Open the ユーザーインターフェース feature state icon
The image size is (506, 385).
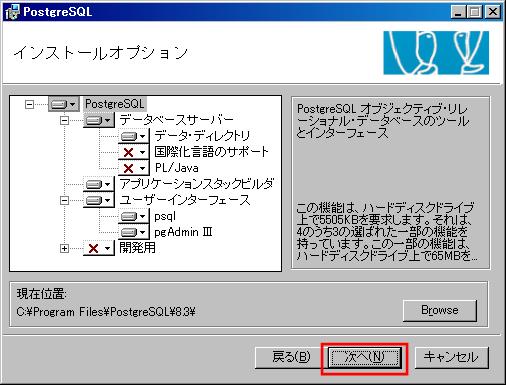(x=98, y=200)
